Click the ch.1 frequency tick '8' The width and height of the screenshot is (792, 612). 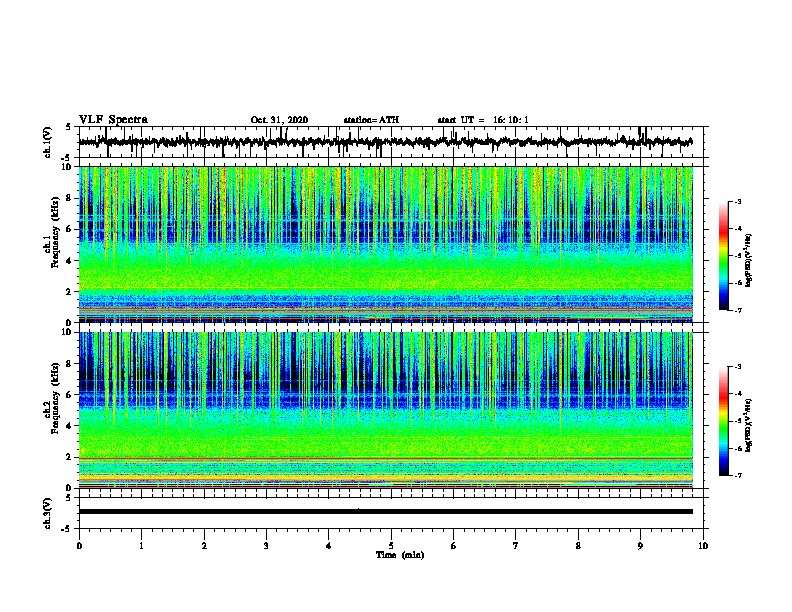click(x=70, y=198)
